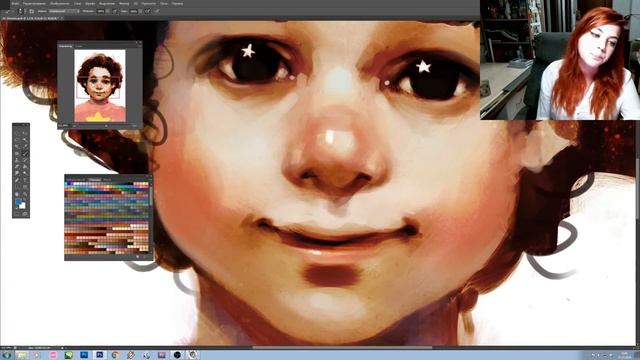Open the File menu

[15, 4]
